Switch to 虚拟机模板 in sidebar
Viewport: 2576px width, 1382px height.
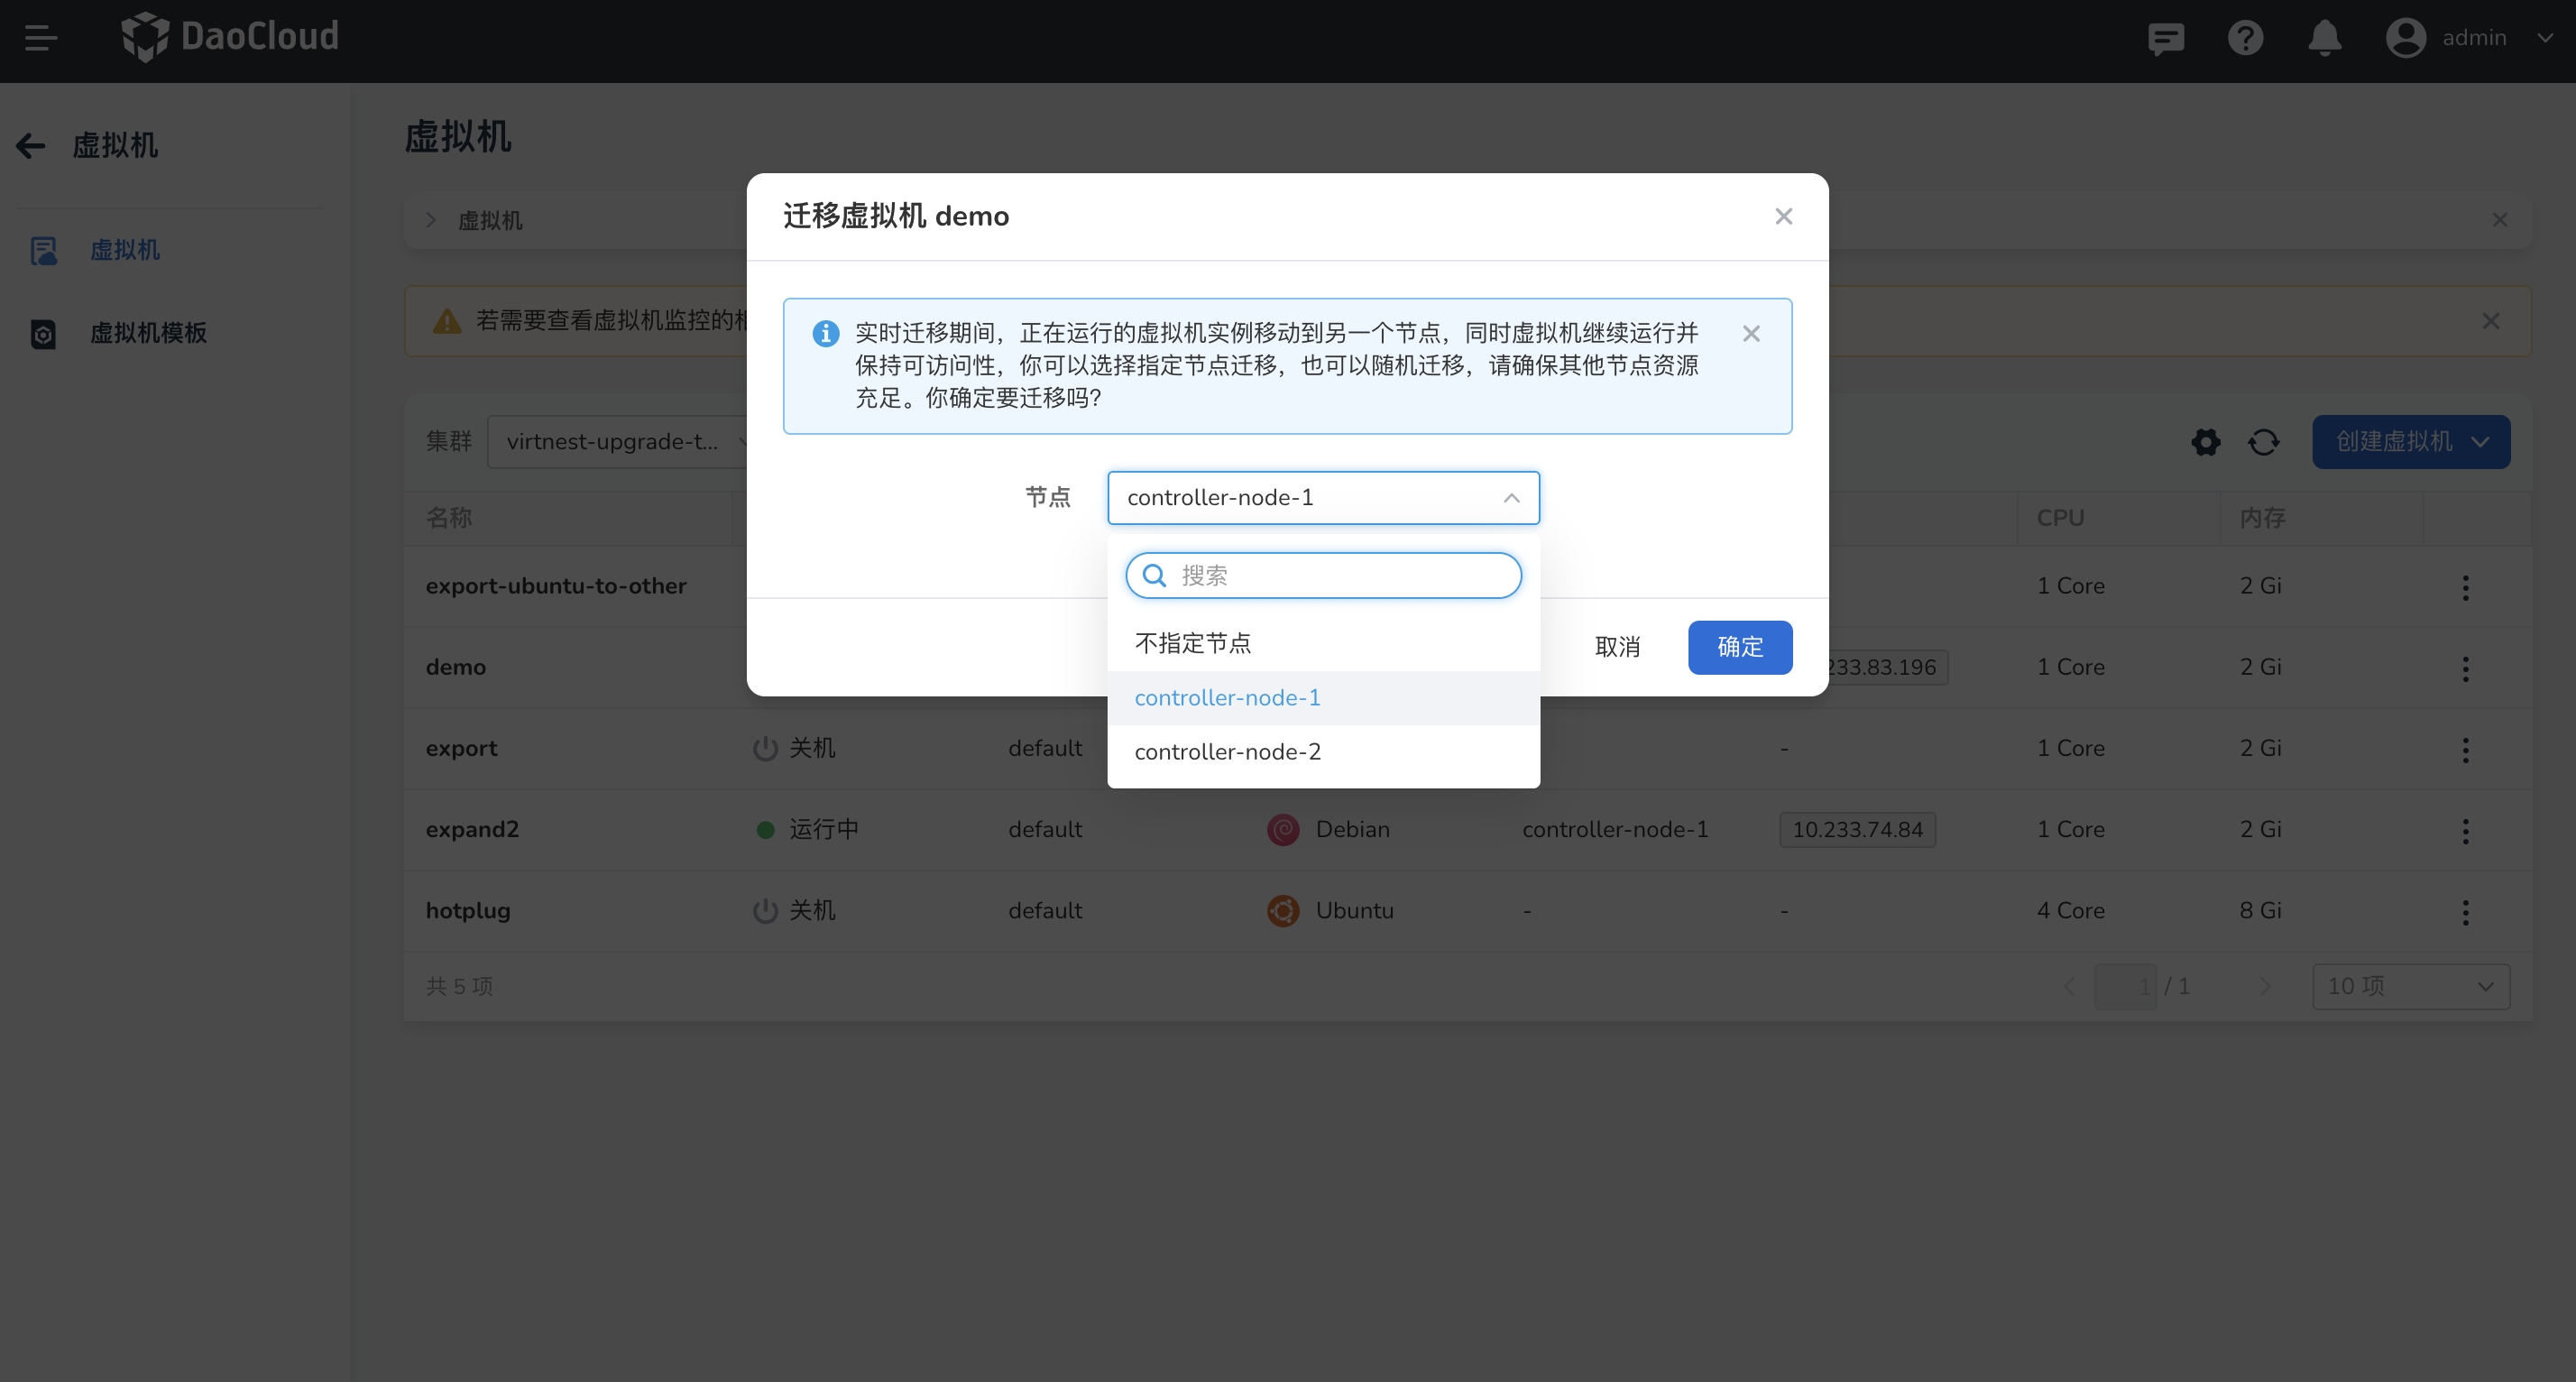(150, 333)
